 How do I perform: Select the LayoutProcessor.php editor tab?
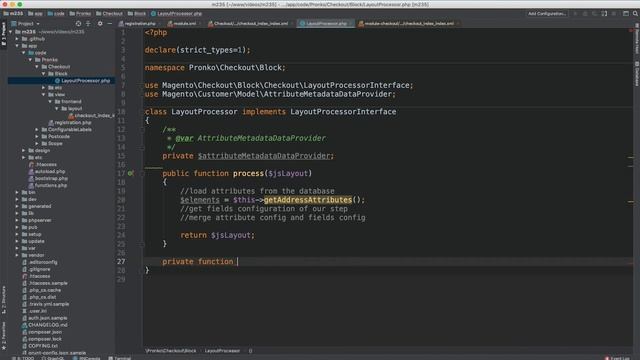pyautogui.click(x=325, y=24)
